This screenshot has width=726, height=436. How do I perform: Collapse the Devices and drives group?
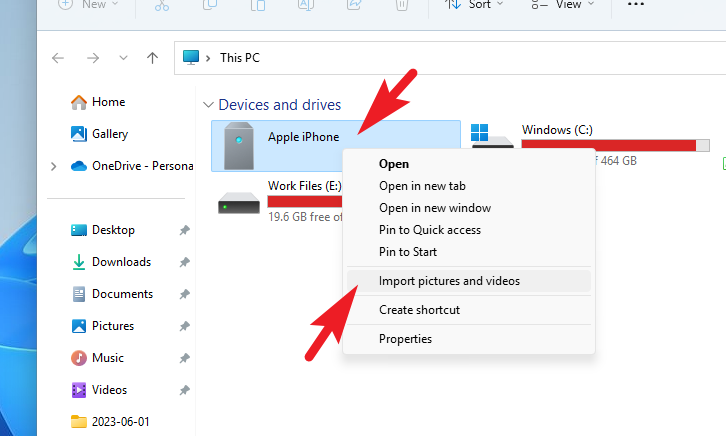coord(208,105)
